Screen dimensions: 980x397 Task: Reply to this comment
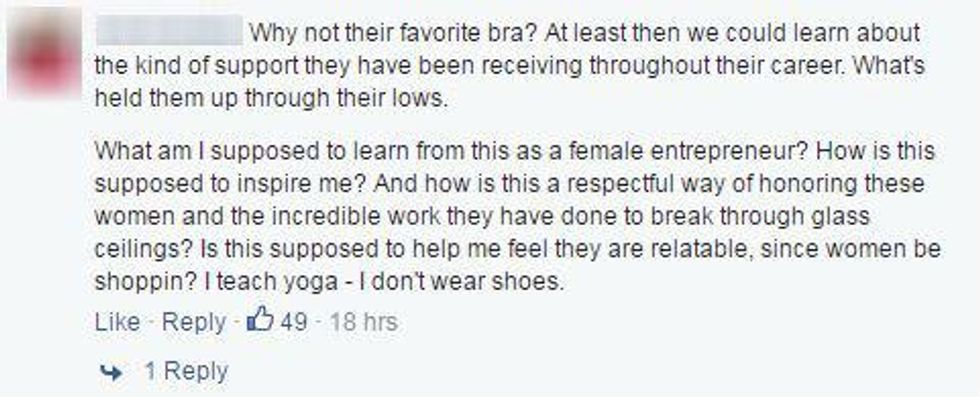pos(194,322)
